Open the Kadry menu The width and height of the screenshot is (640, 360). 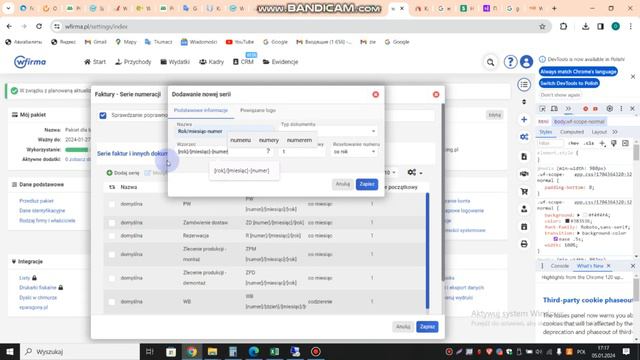click(211, 62)
